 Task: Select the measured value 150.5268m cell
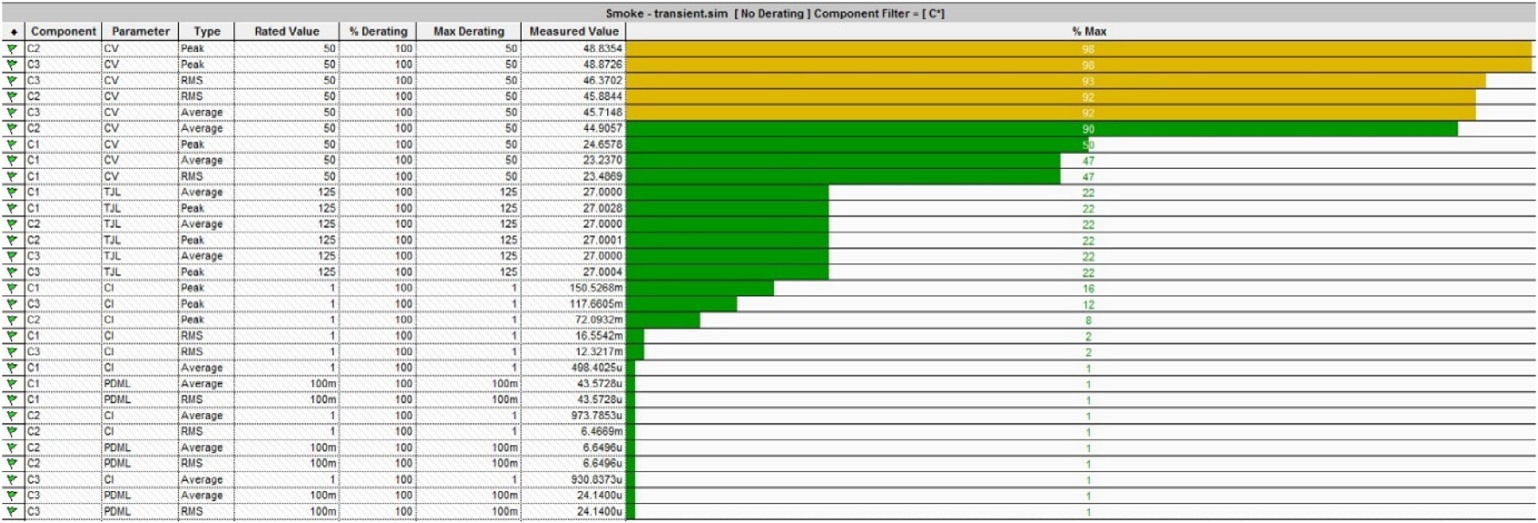tap(574, 288)
